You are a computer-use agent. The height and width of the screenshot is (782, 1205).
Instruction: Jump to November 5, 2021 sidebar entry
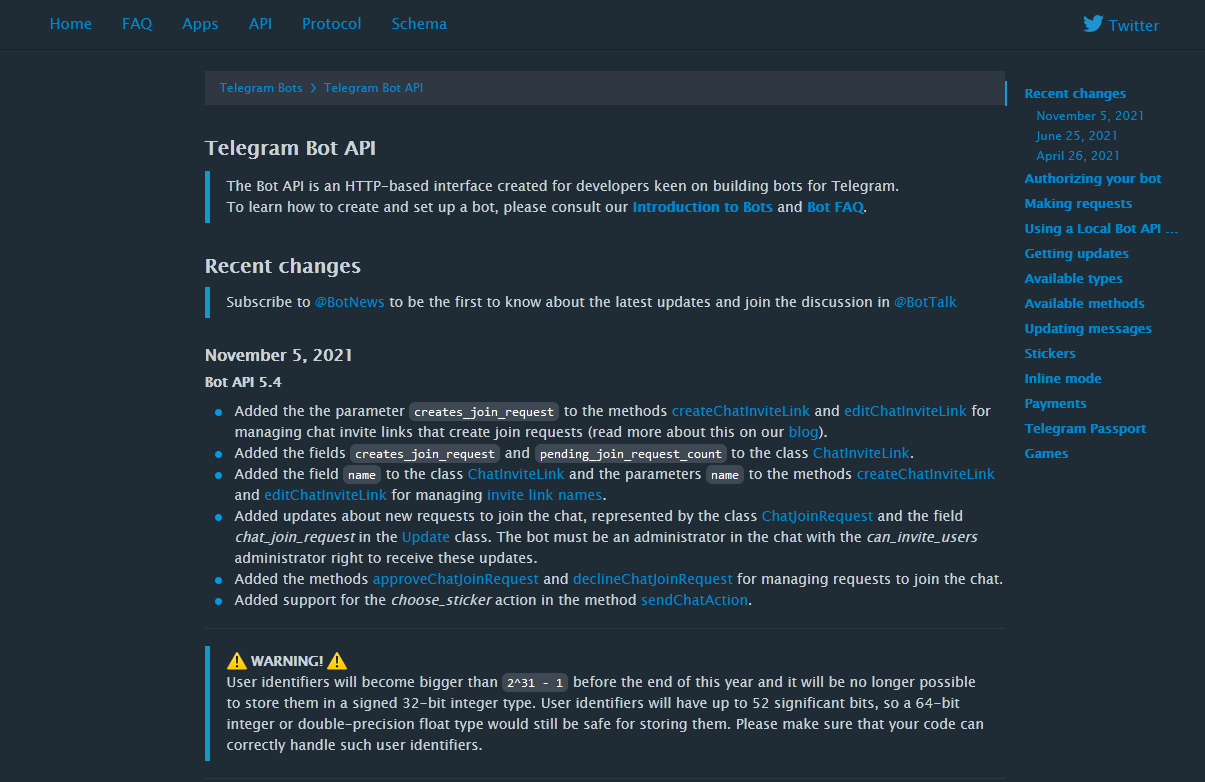coord(1090,116)
